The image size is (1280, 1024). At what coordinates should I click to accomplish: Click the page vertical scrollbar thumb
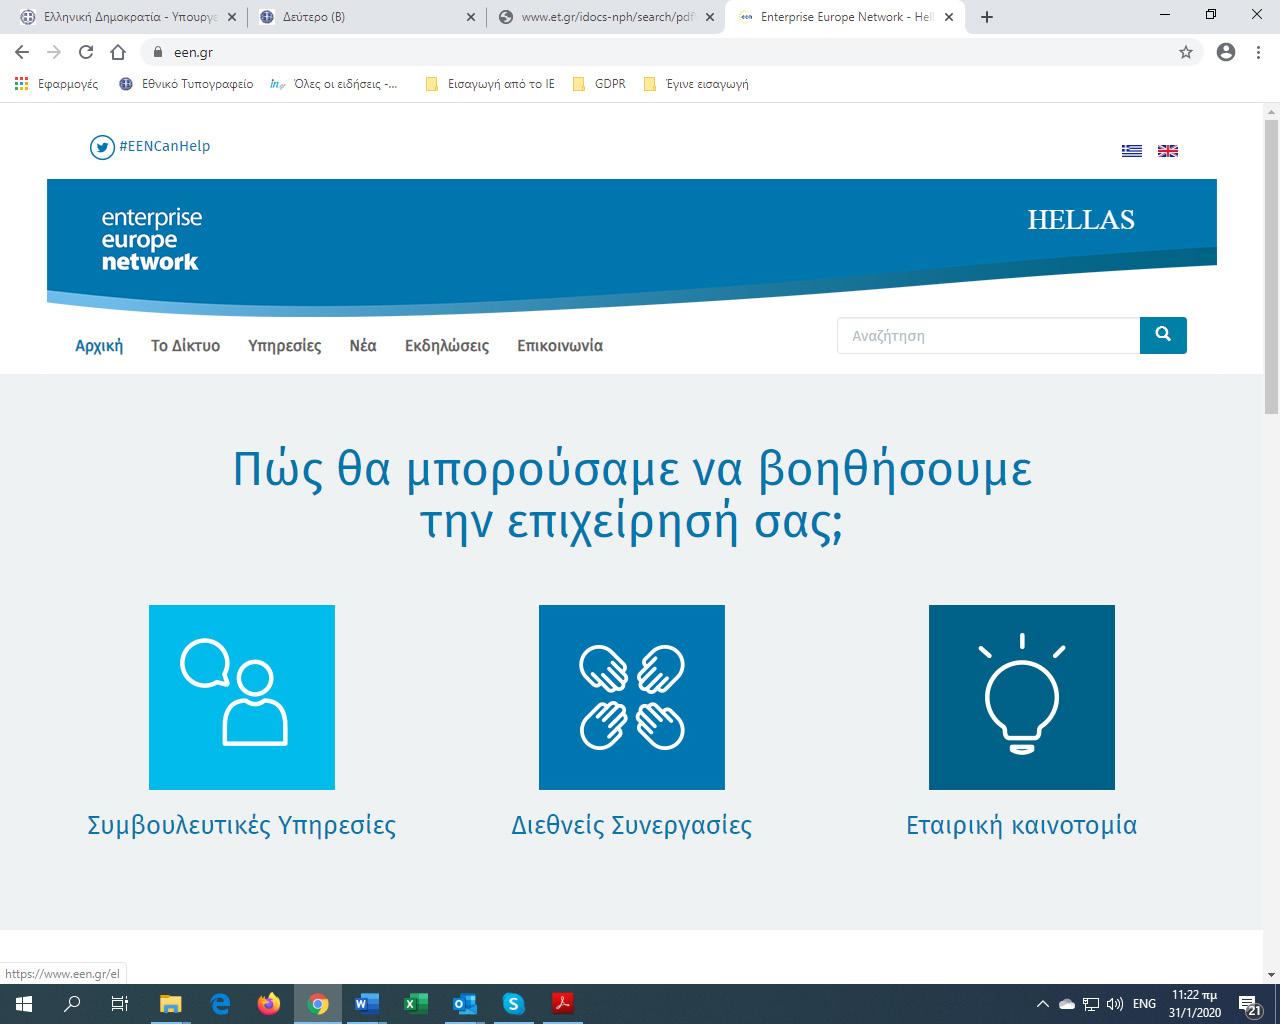(1271, 265)
